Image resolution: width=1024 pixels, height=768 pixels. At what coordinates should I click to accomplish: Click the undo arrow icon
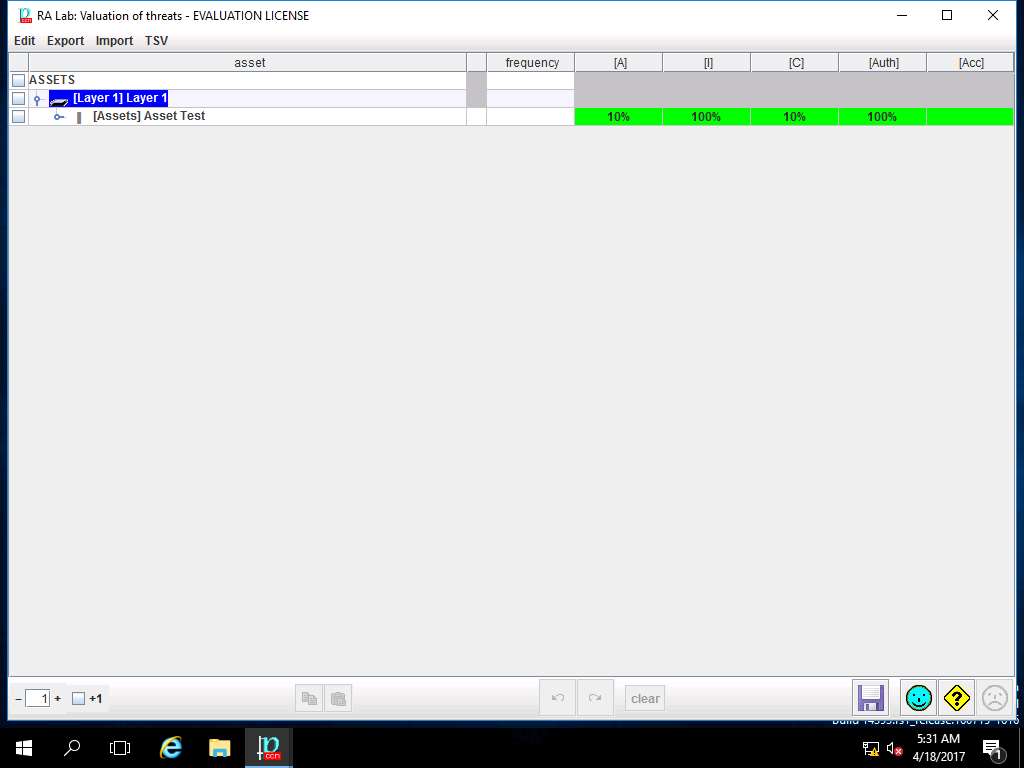pos(558,697)
